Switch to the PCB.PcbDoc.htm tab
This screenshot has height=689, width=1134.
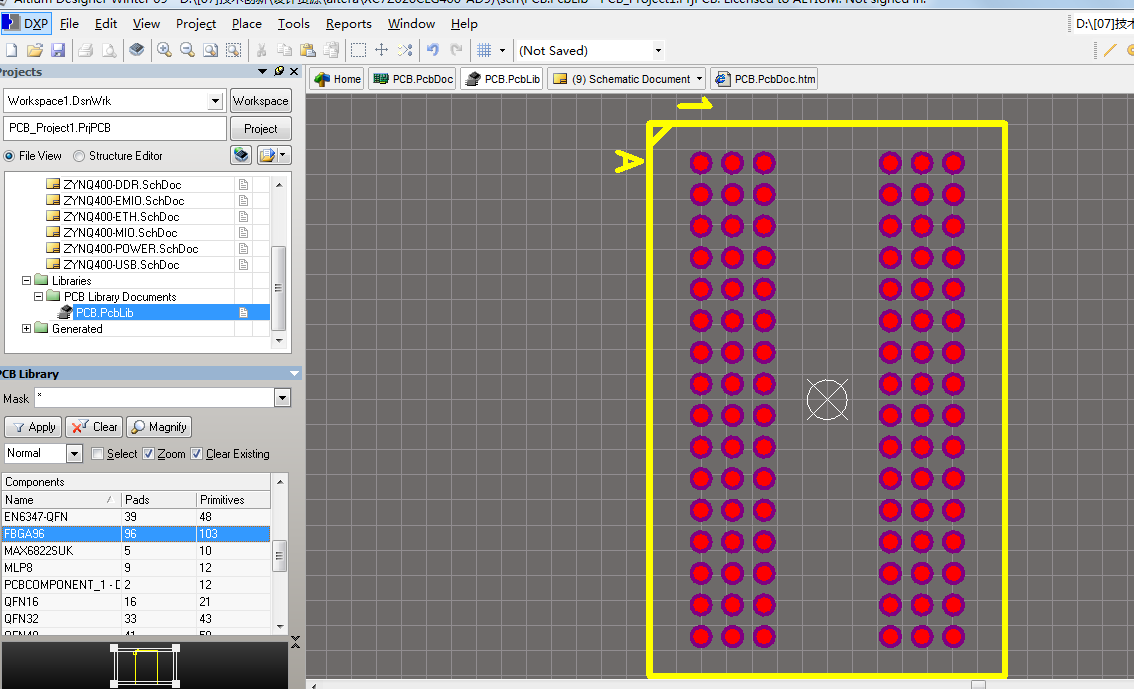click(764, 79)
